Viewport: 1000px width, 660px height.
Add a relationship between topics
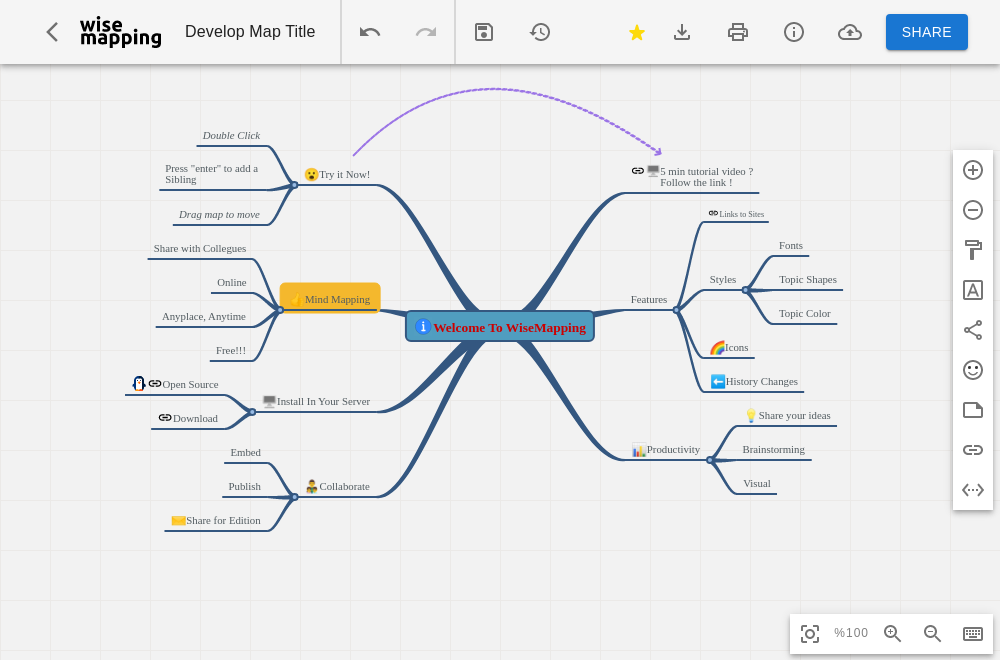[973, 490]
